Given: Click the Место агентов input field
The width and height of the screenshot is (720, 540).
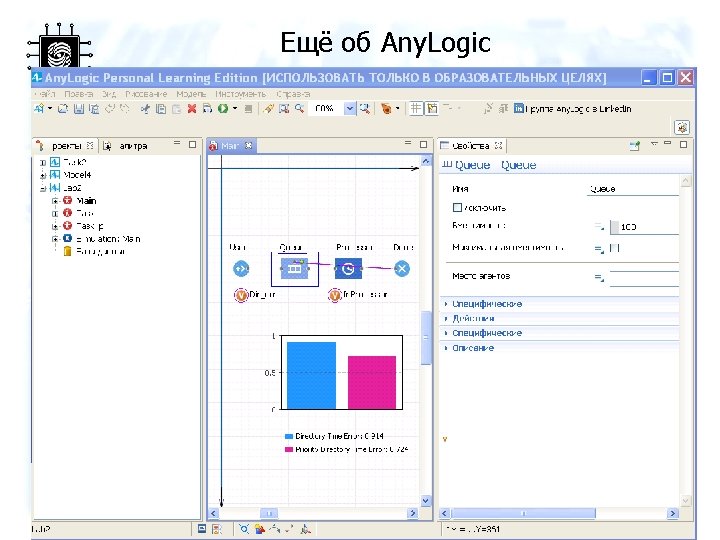Looking at the screenshot, I should click(x=644, y=278).
